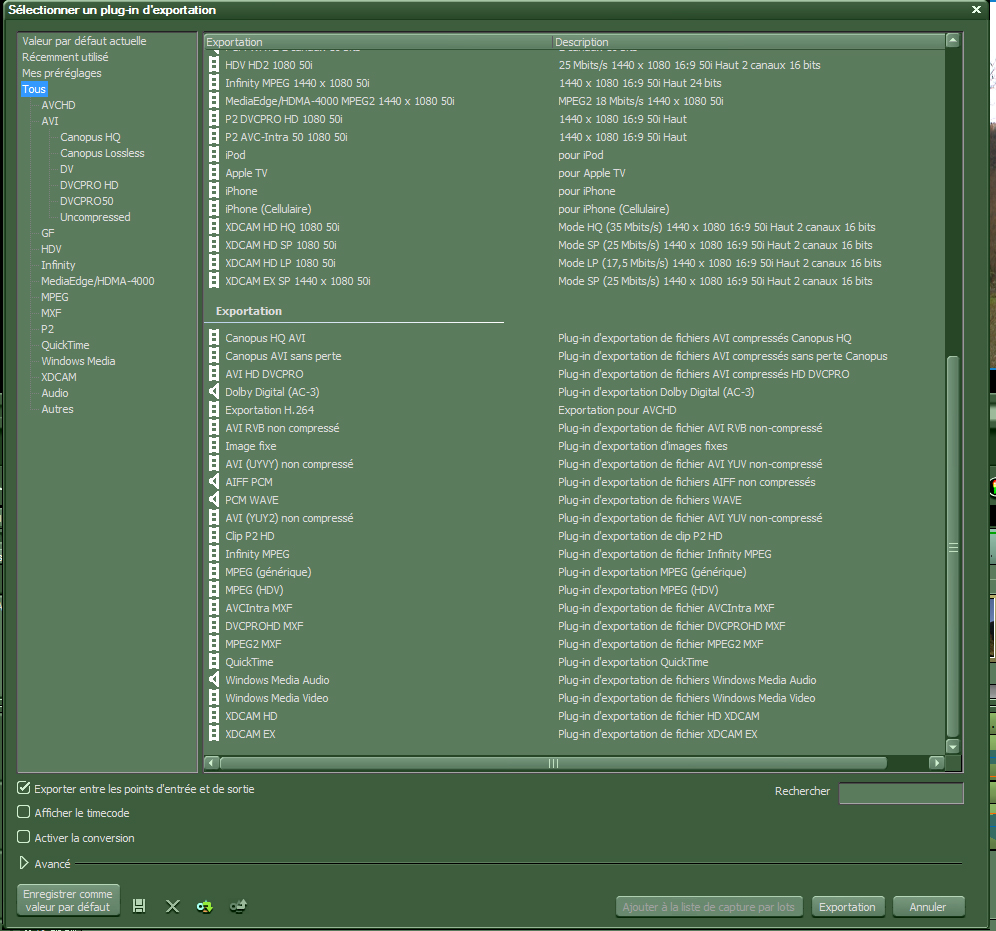Click the vertical scrollbar down arrow
Screen dimensions: 996x931
(952, 746)
